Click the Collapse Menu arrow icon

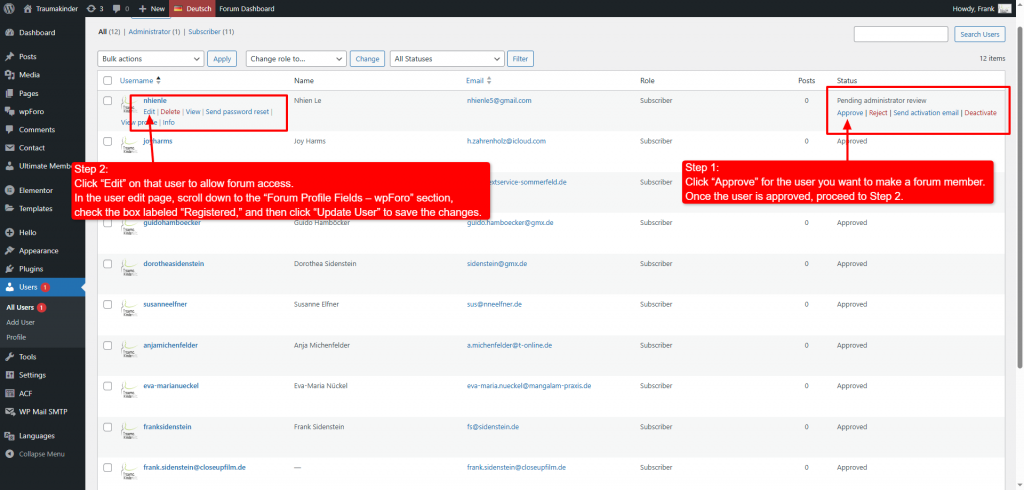[x=9, y=453]
